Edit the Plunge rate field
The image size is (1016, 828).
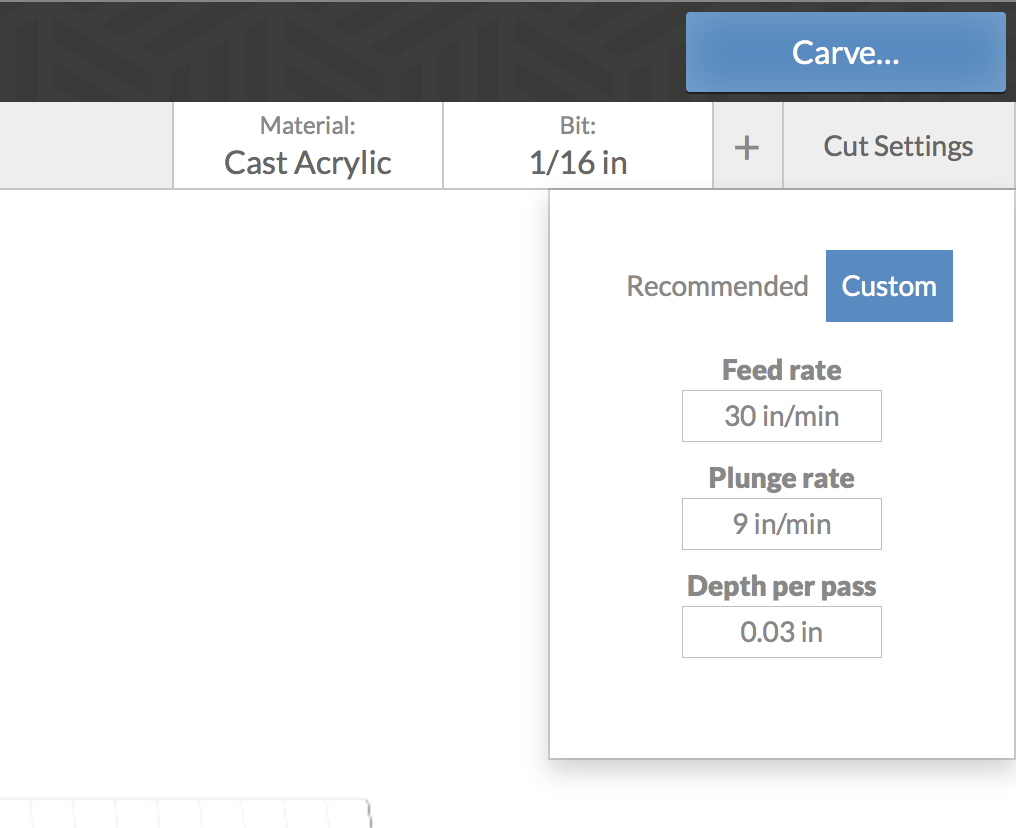(x=781, y=524)
